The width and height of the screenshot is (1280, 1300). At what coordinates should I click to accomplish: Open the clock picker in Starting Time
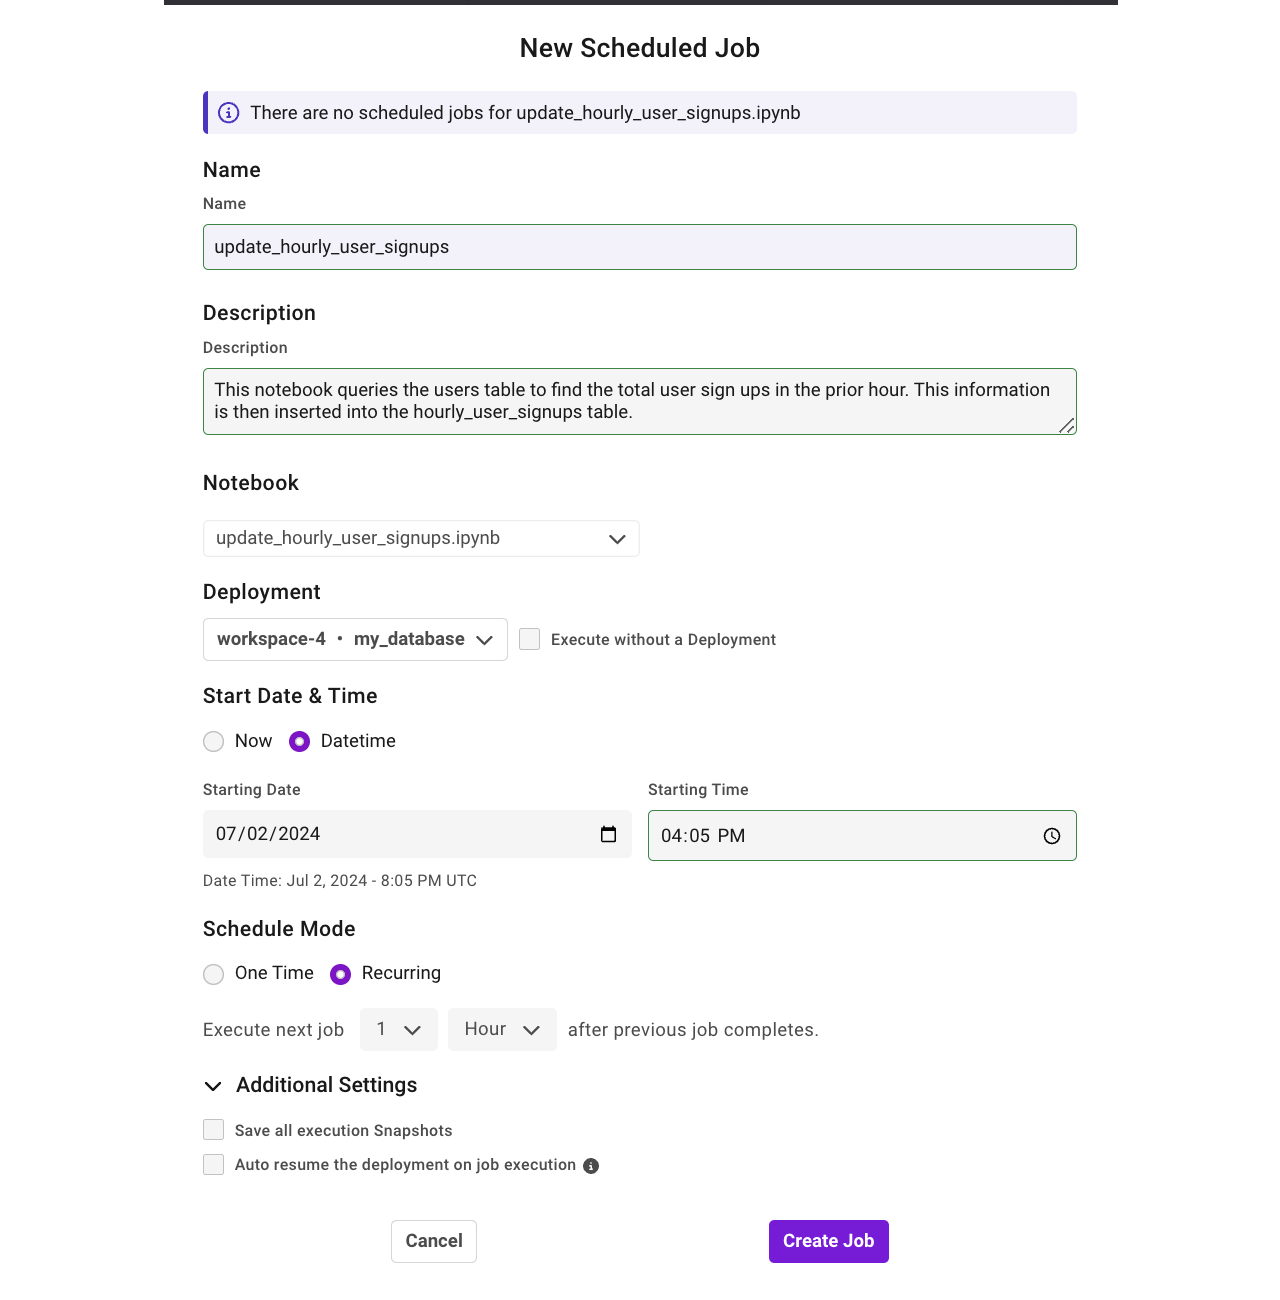[x=1052, y=836]
